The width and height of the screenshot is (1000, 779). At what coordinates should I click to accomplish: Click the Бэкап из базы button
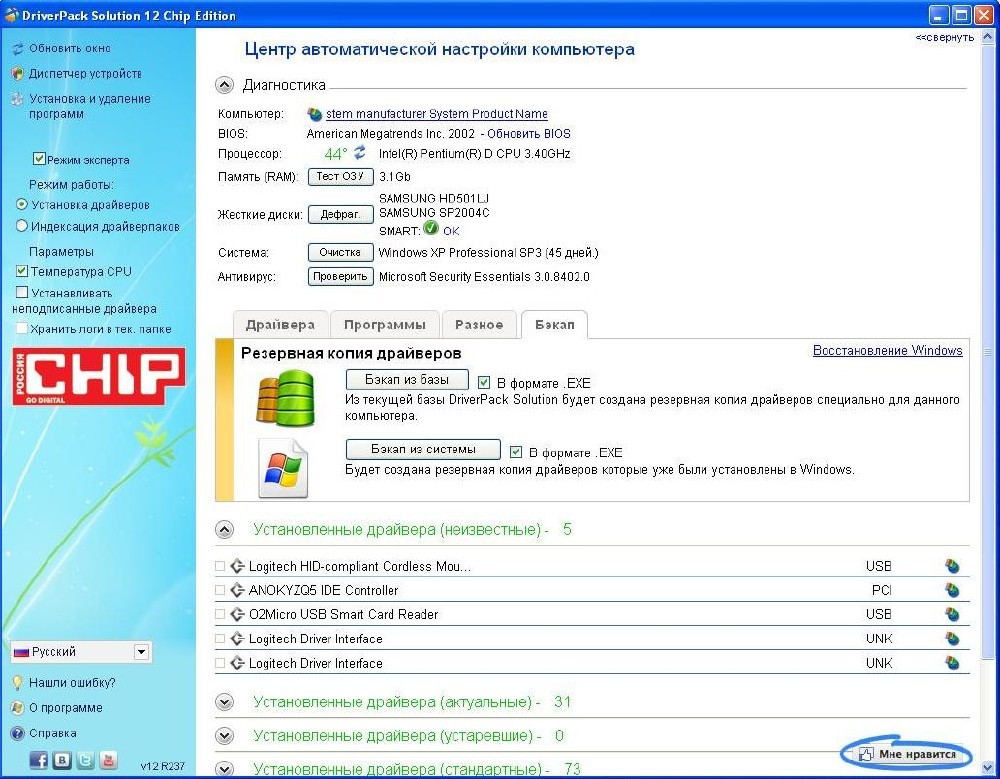(x=407, y=380)
